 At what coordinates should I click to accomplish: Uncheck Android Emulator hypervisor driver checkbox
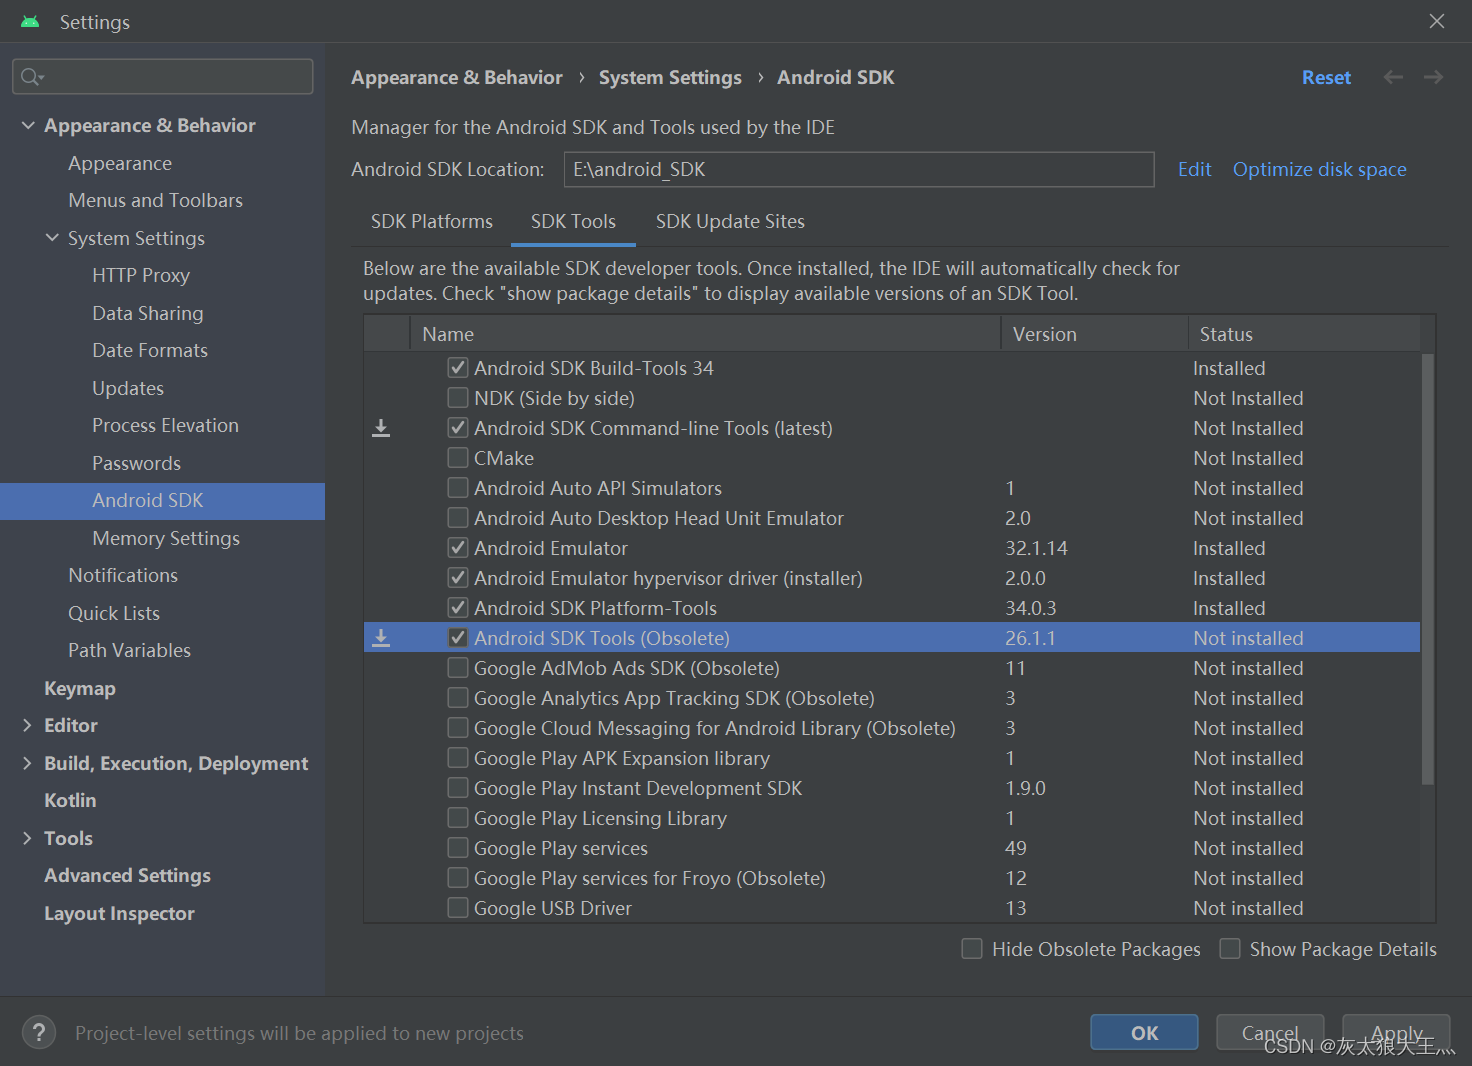[x=458, y=578]
